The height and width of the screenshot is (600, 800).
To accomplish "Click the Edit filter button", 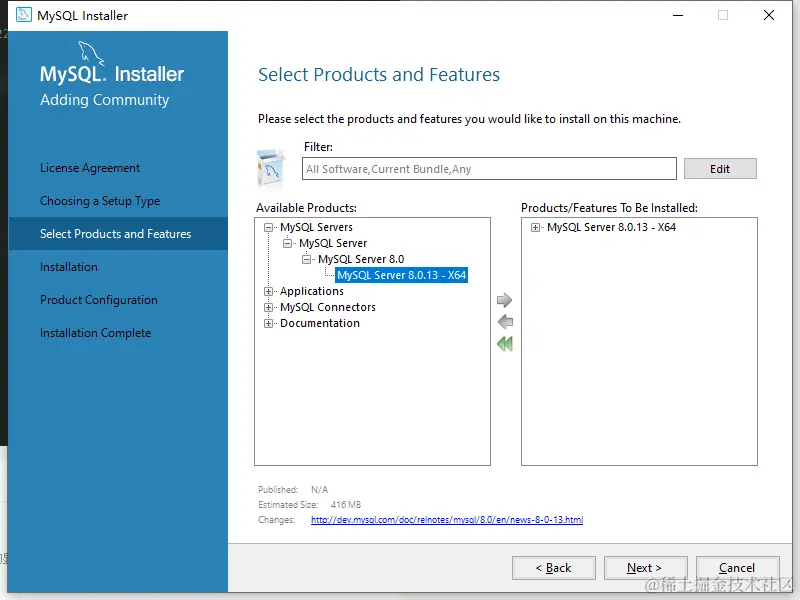I will click(720, 169).
